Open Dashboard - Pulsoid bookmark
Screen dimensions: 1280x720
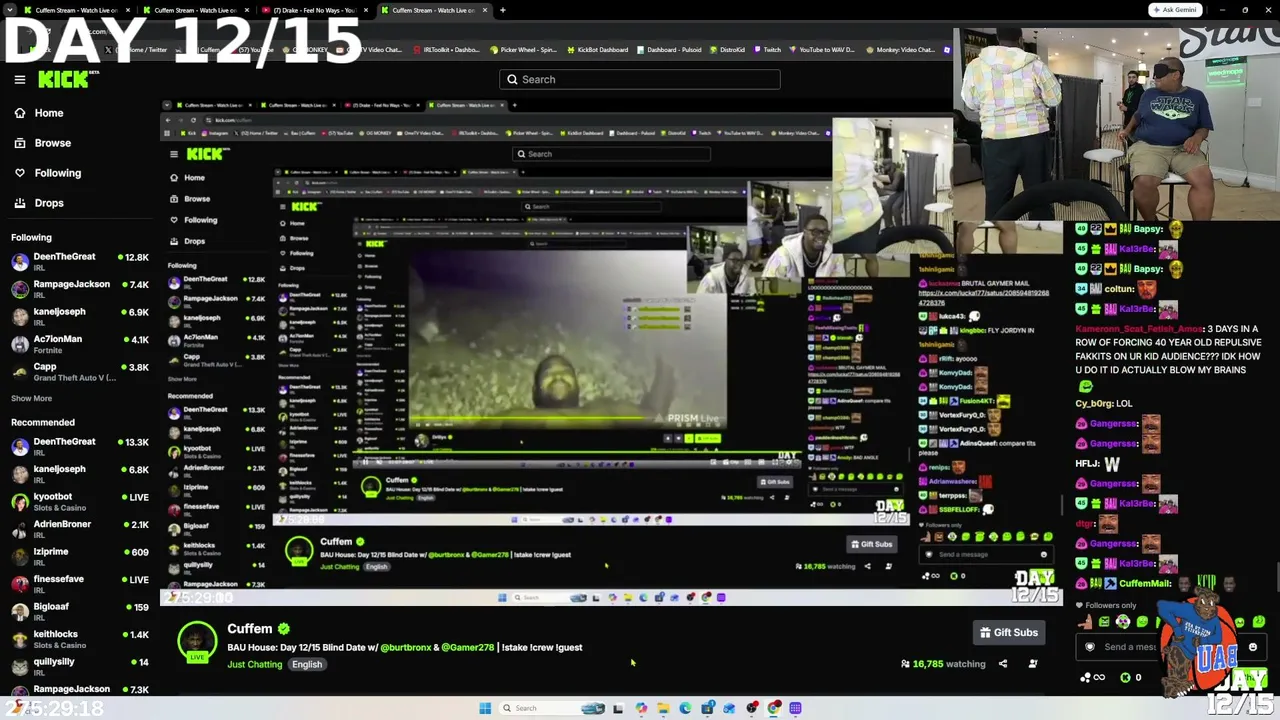(x=670, y=50)
